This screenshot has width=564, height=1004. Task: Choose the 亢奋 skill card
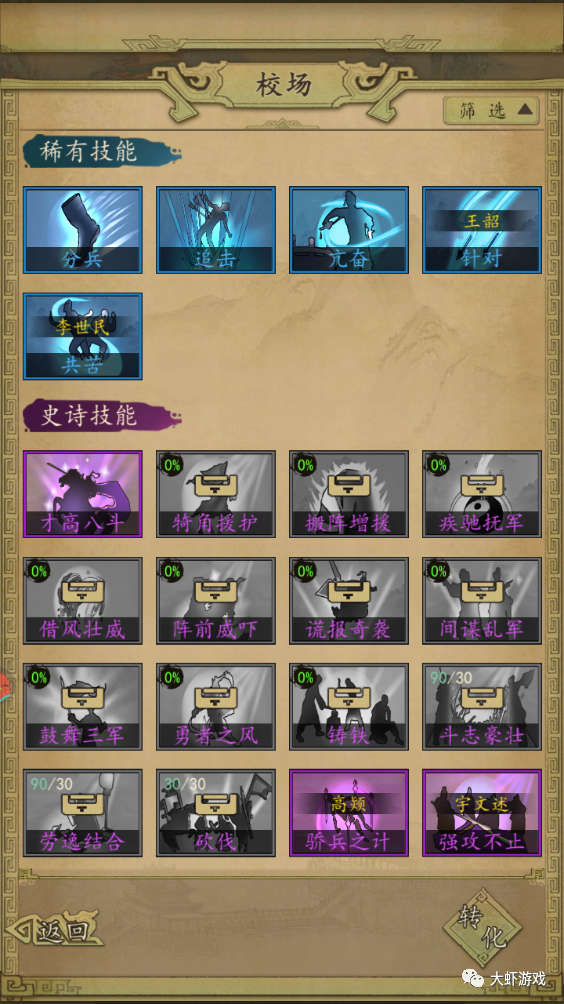(x=349, y=230)
